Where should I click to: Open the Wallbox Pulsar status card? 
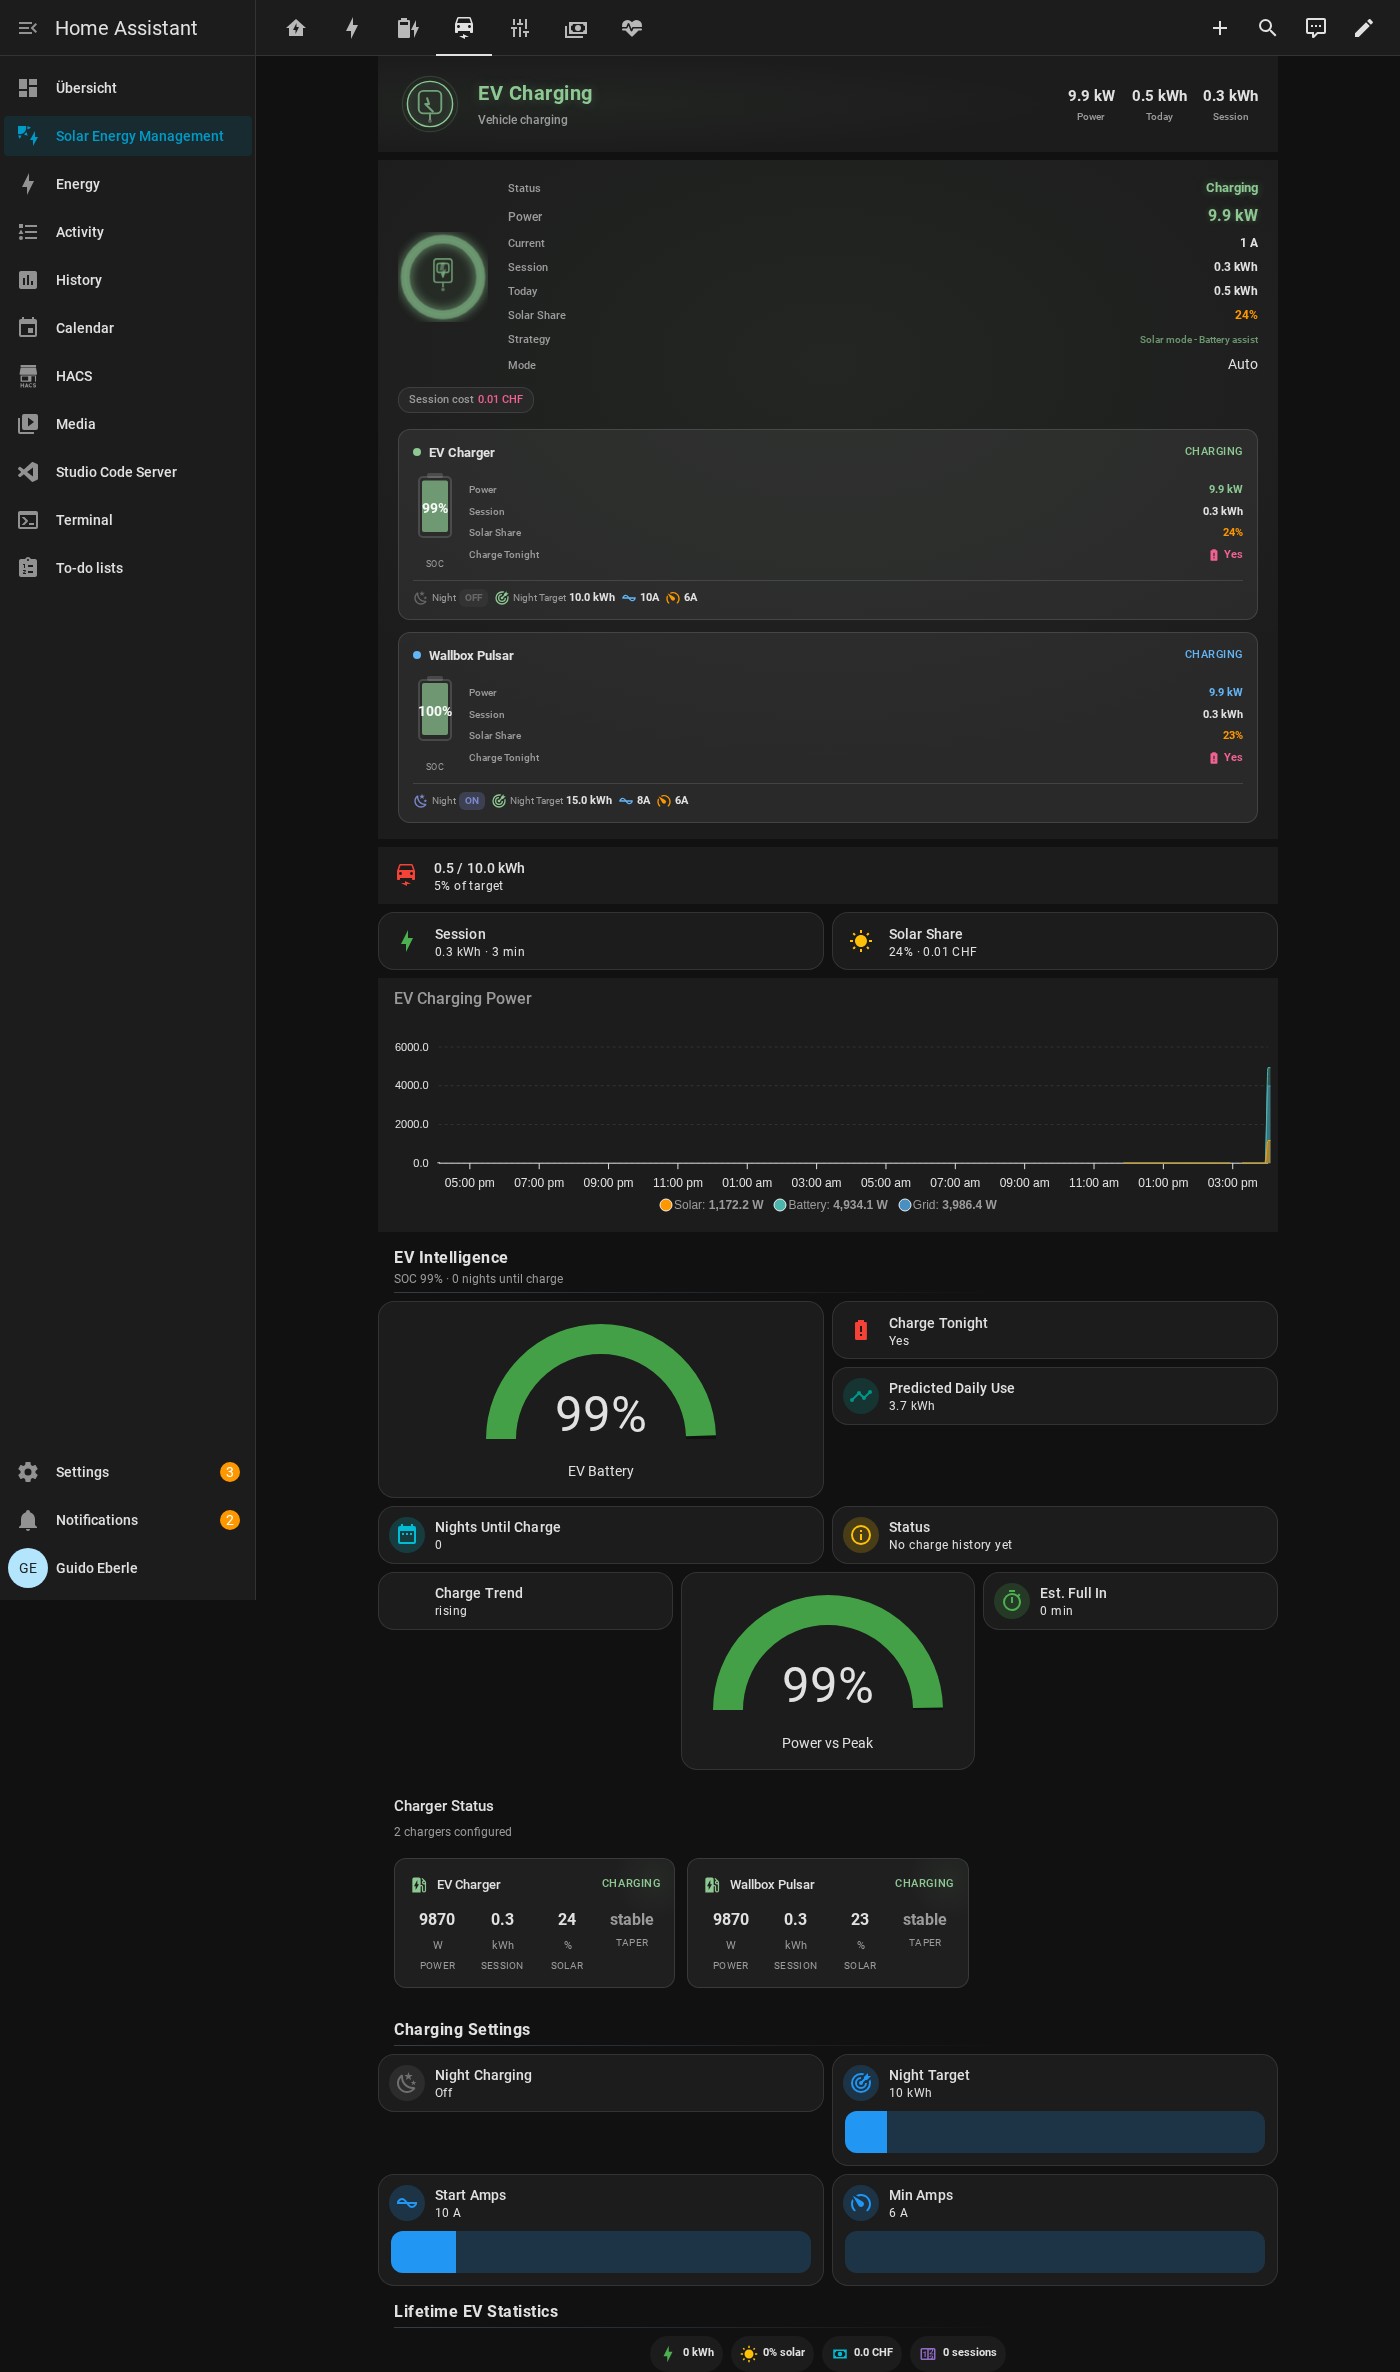(828, 1923)
